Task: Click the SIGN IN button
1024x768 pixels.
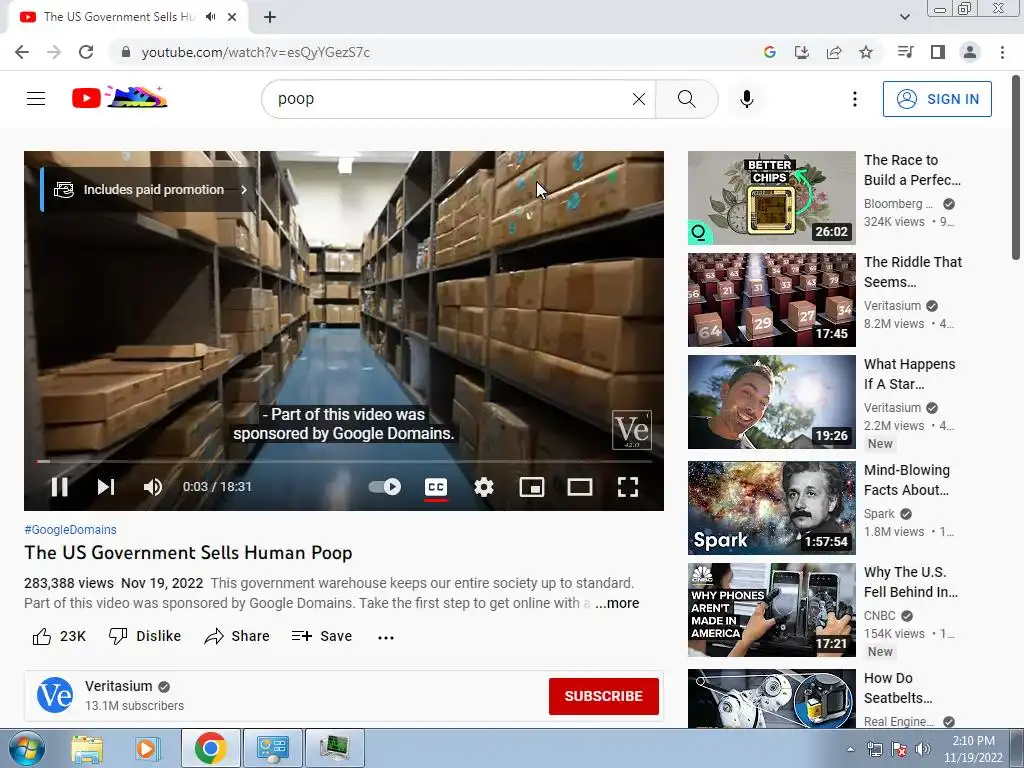Action: [x=937, y=99]
